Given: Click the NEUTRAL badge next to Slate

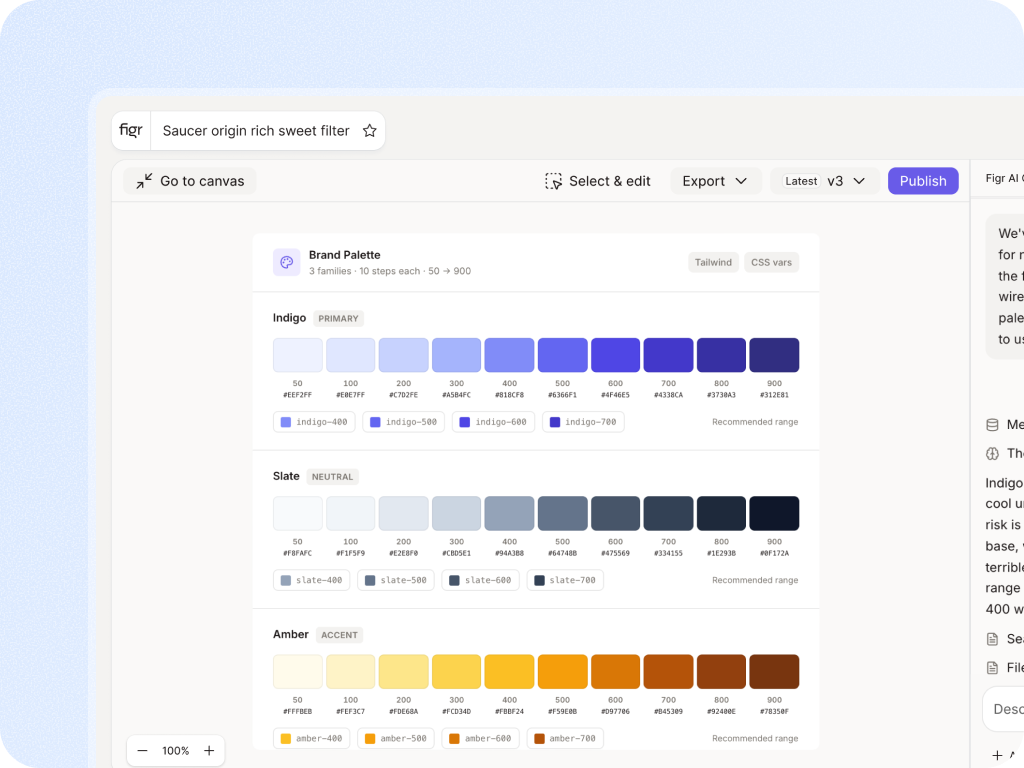Looking at the screenshot, I should pos(332,477).
